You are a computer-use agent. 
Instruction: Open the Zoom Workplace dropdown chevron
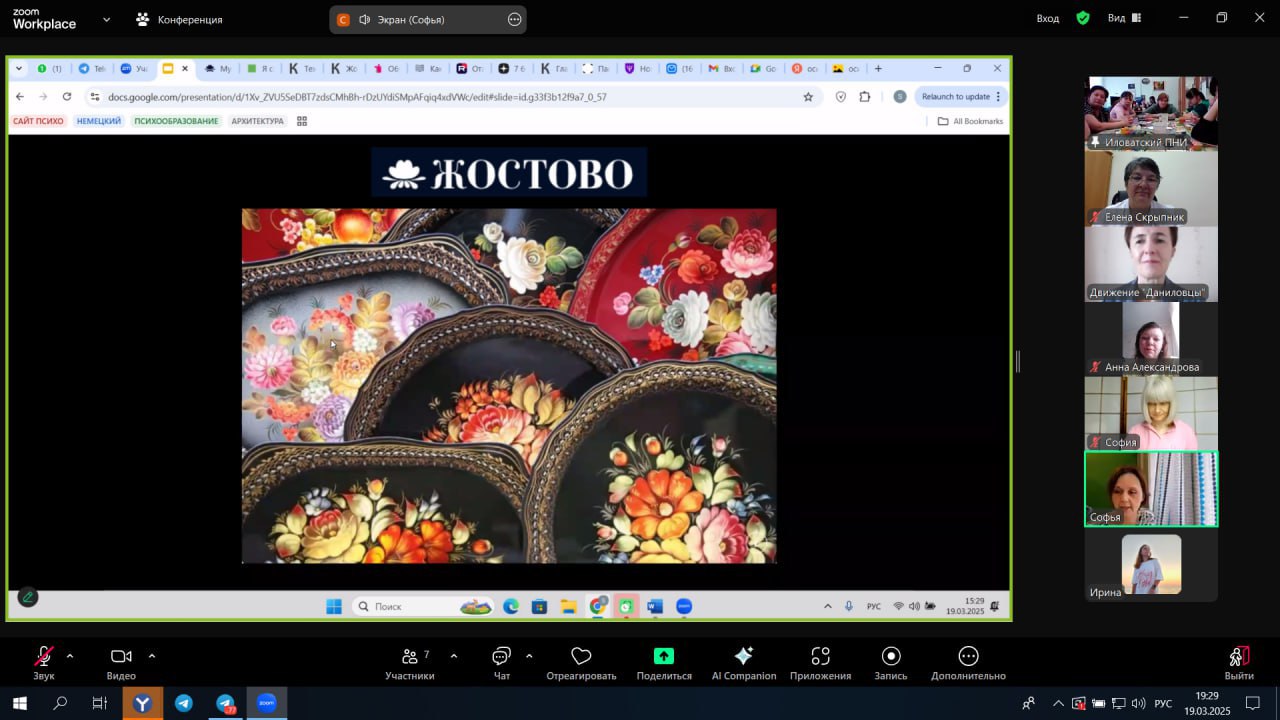click(106, 19)
